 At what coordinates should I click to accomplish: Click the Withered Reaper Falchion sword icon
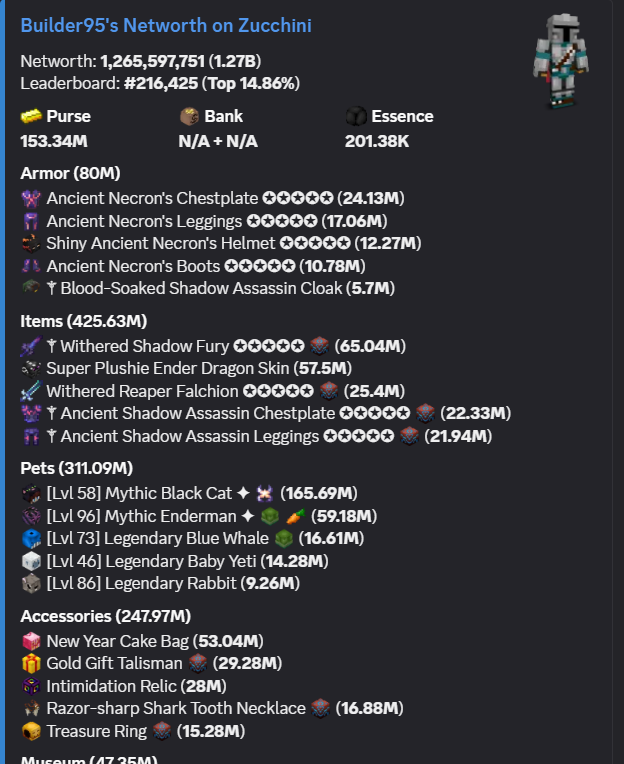click(31, 391)
